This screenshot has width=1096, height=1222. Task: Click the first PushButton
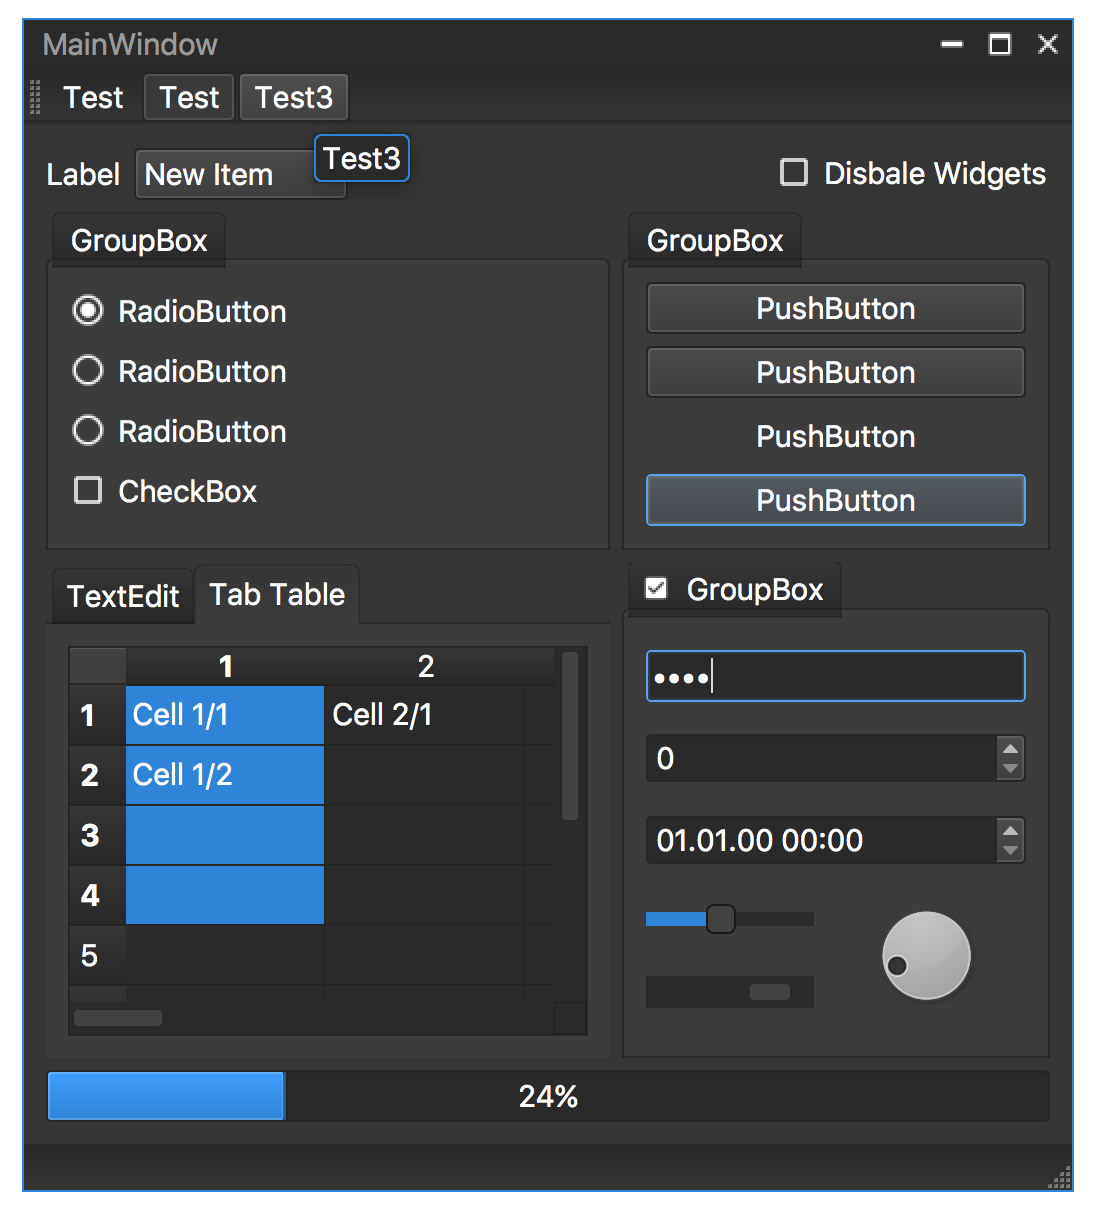[836, 308]
